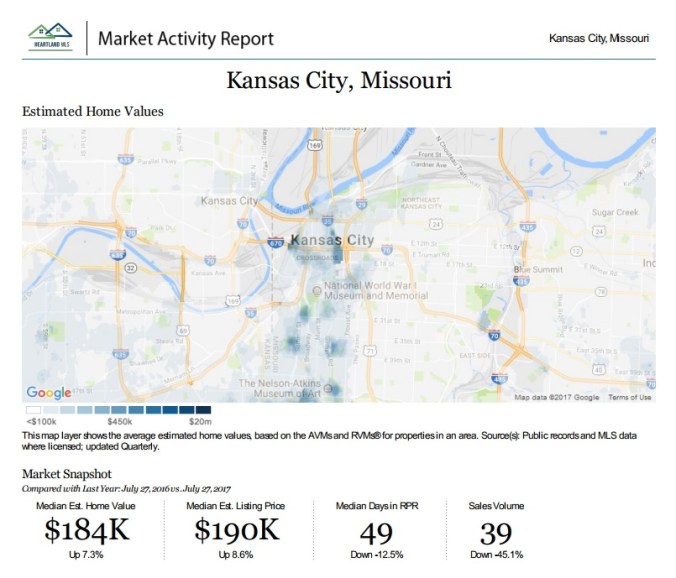Click the route 69 highway shield
The height and width of the screenshot is (578, 676).
pyautogui.click(x=183, y=331)
